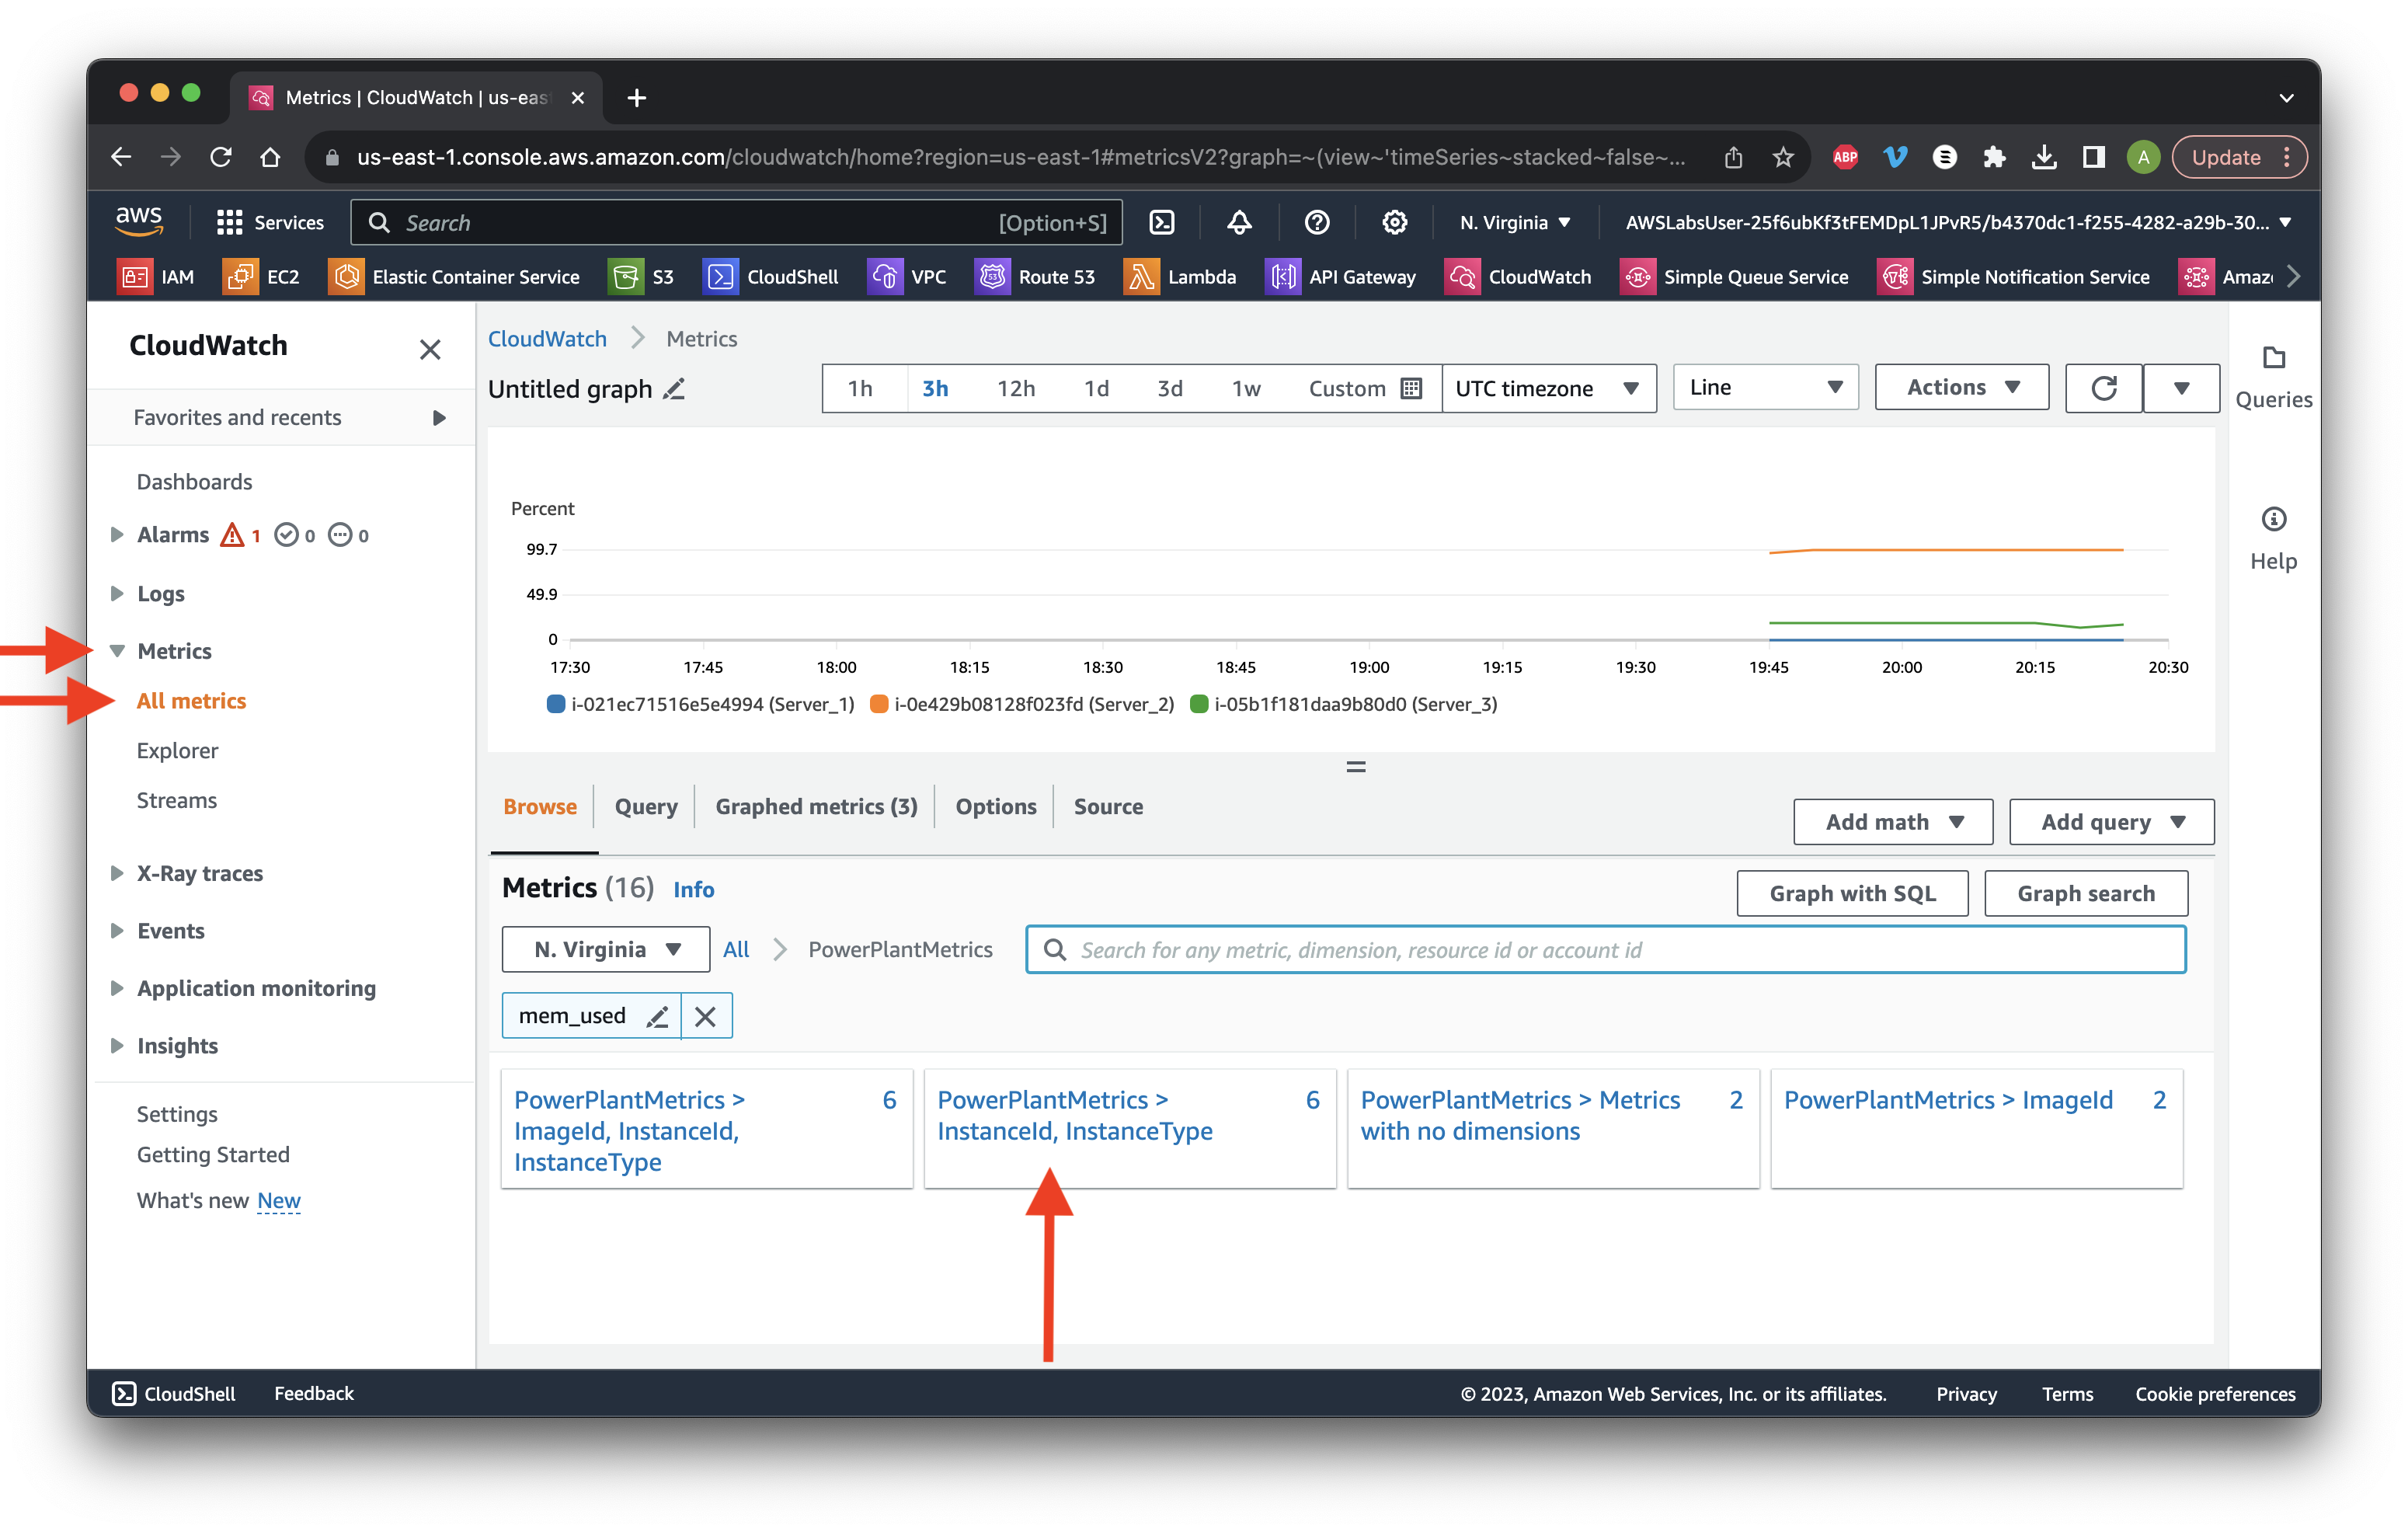The height and width of the screenshot is (1532, 2408).
Task: Open a new browser tab
Action: click(x=637, y=97)
